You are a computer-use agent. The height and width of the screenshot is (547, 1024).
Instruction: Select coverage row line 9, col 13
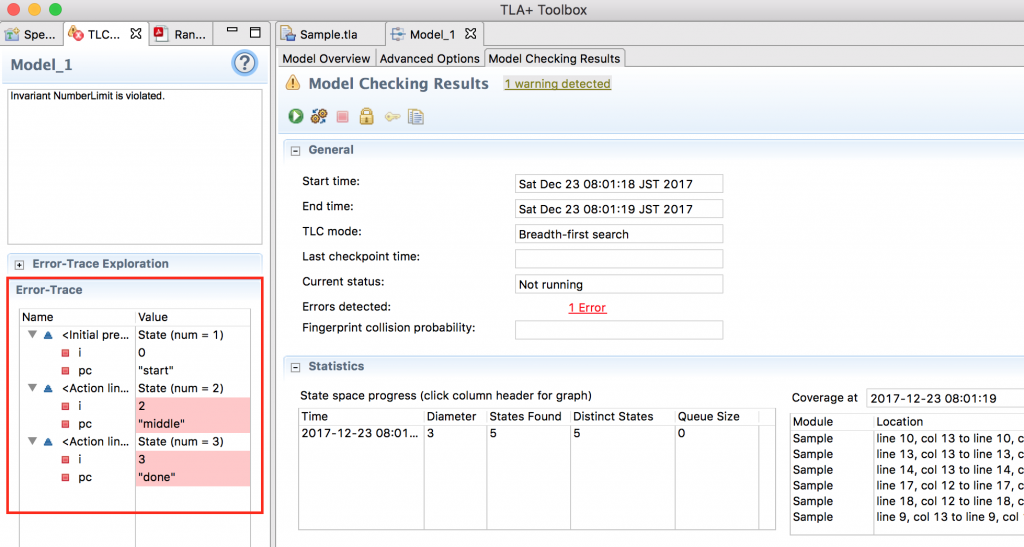pos(907,517)
